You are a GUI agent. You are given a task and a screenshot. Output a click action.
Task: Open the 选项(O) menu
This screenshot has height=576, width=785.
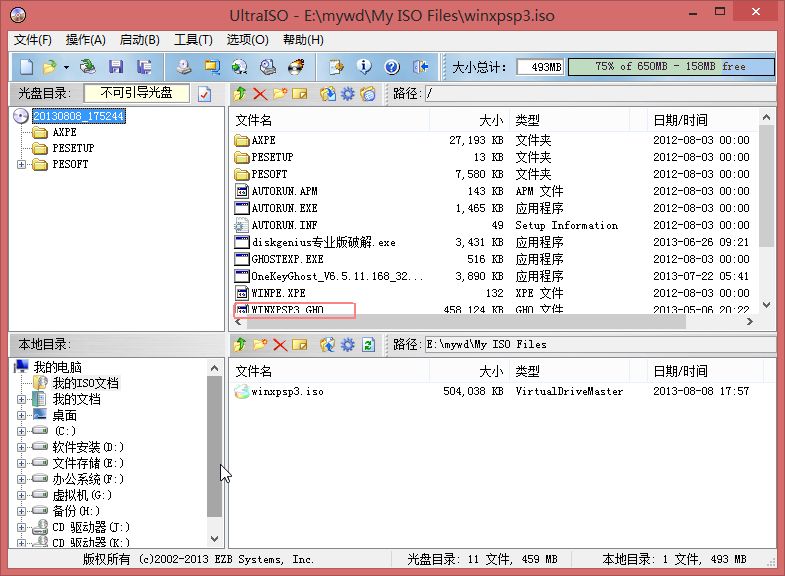pos(247,40)
